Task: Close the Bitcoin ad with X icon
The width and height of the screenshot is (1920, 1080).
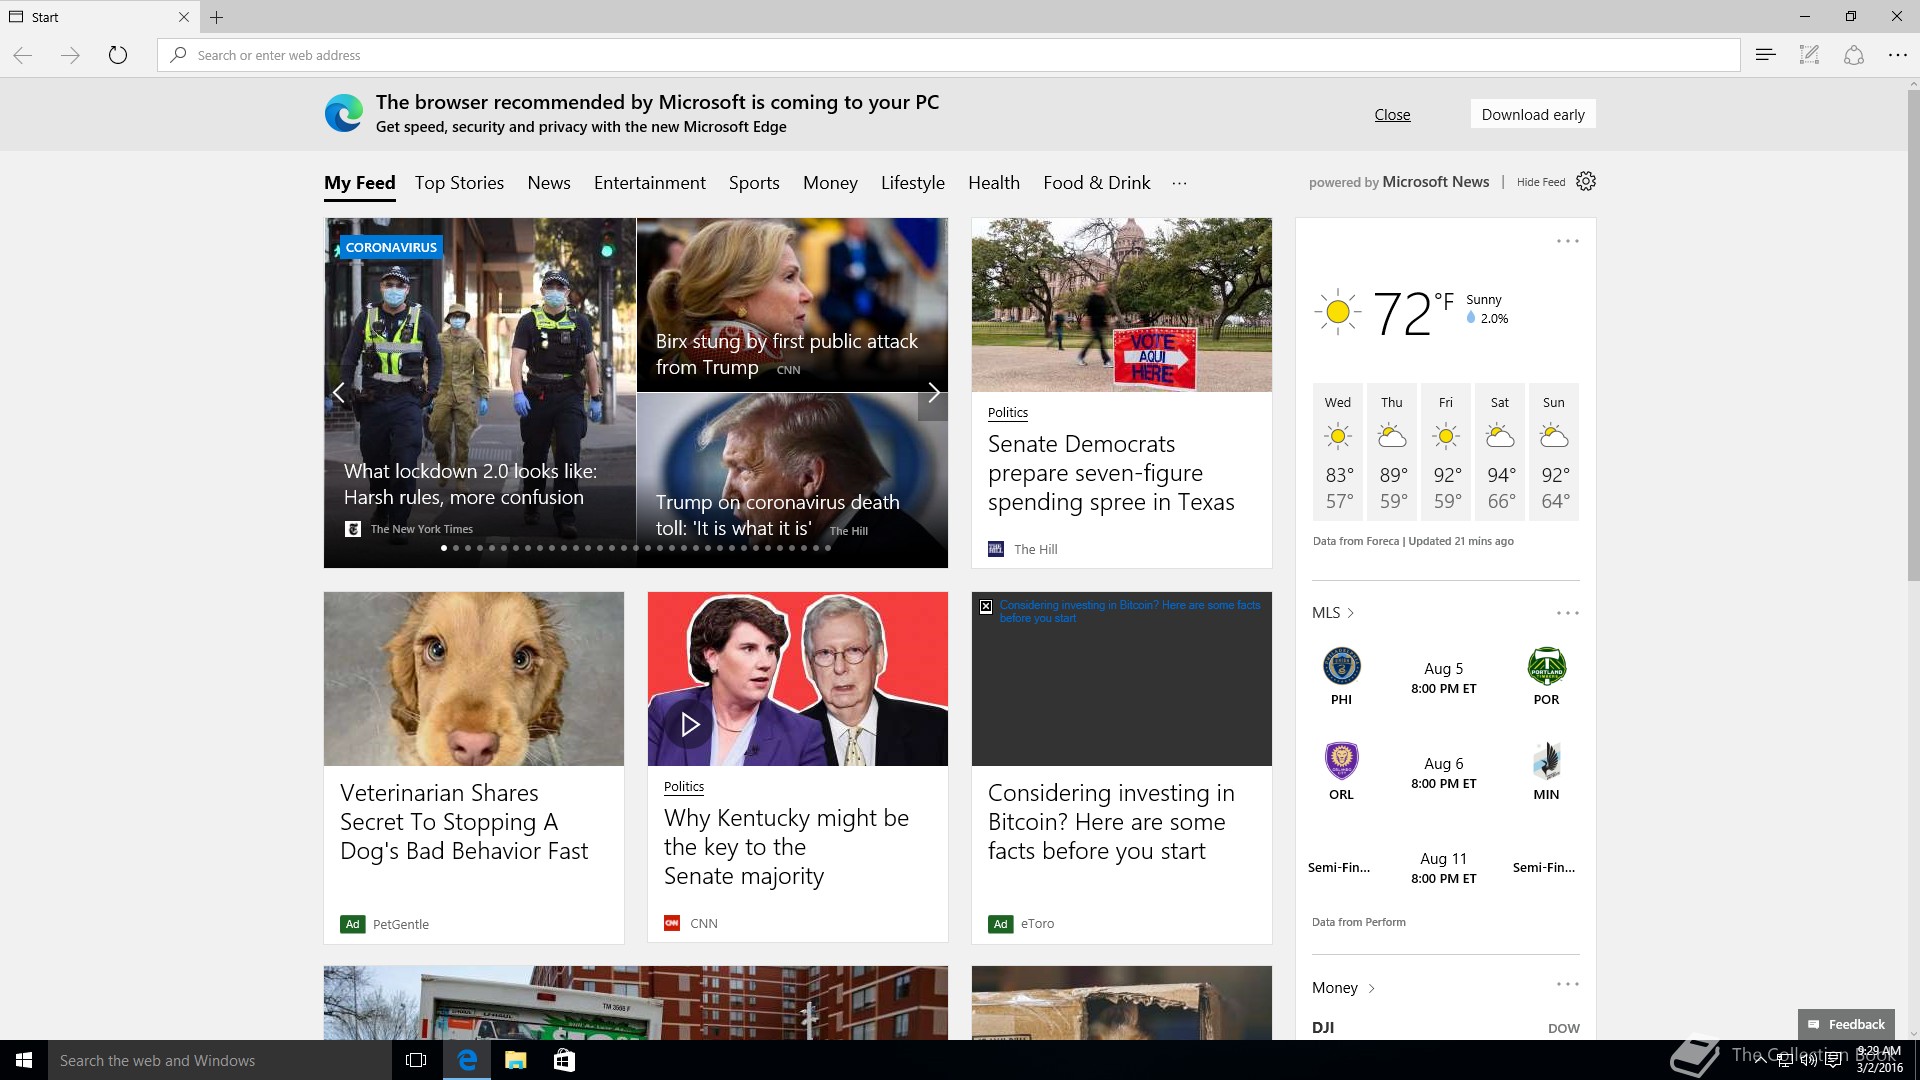Action: pyautogui.click(x=985, y=606)
